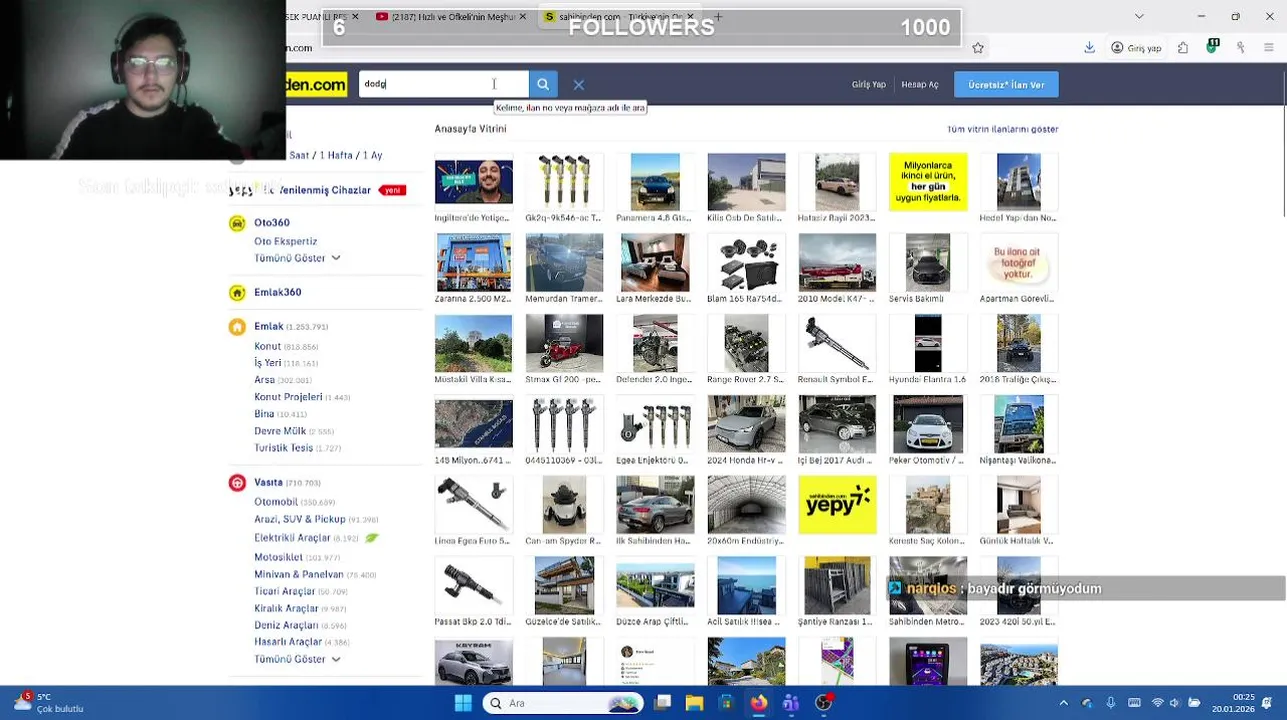The height and width of the screenshot is (720, 1287).
Task: Open Otomobil category link
Action: tap(276, 502)
